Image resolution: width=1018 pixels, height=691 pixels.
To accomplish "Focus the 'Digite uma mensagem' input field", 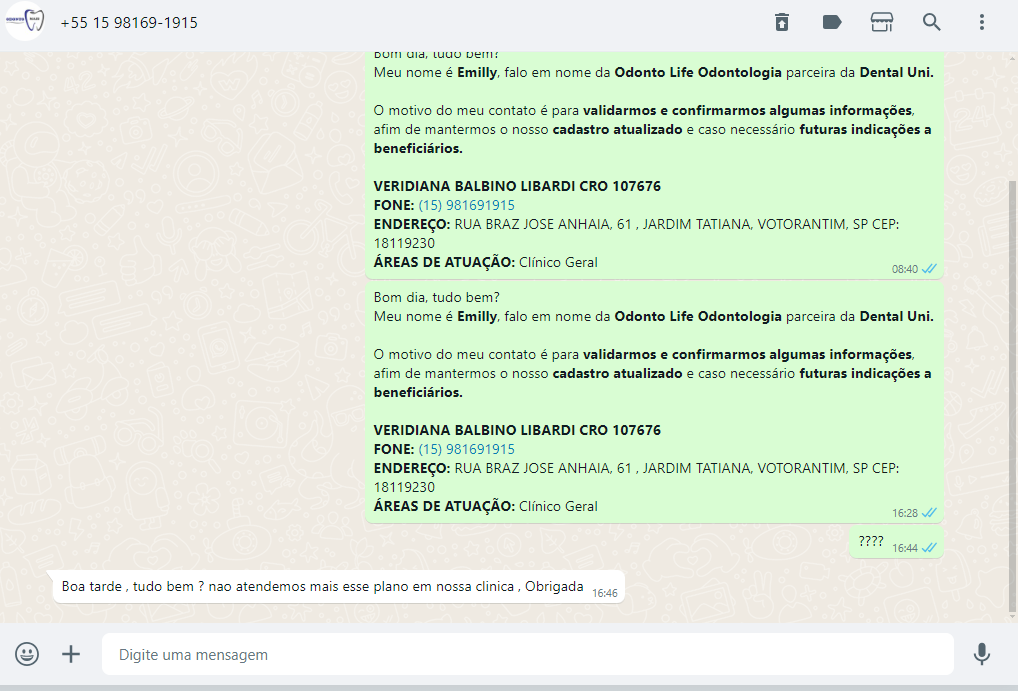I will pyautogui.click(x=527, y=654).
